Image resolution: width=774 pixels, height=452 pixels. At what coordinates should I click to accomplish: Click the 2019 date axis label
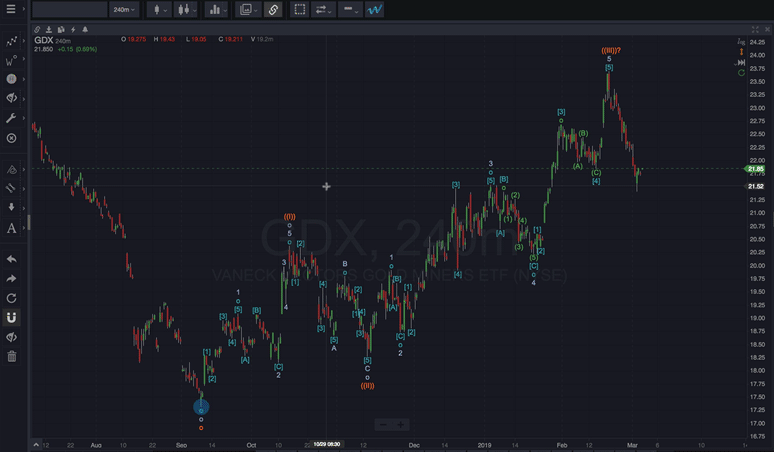484,445
